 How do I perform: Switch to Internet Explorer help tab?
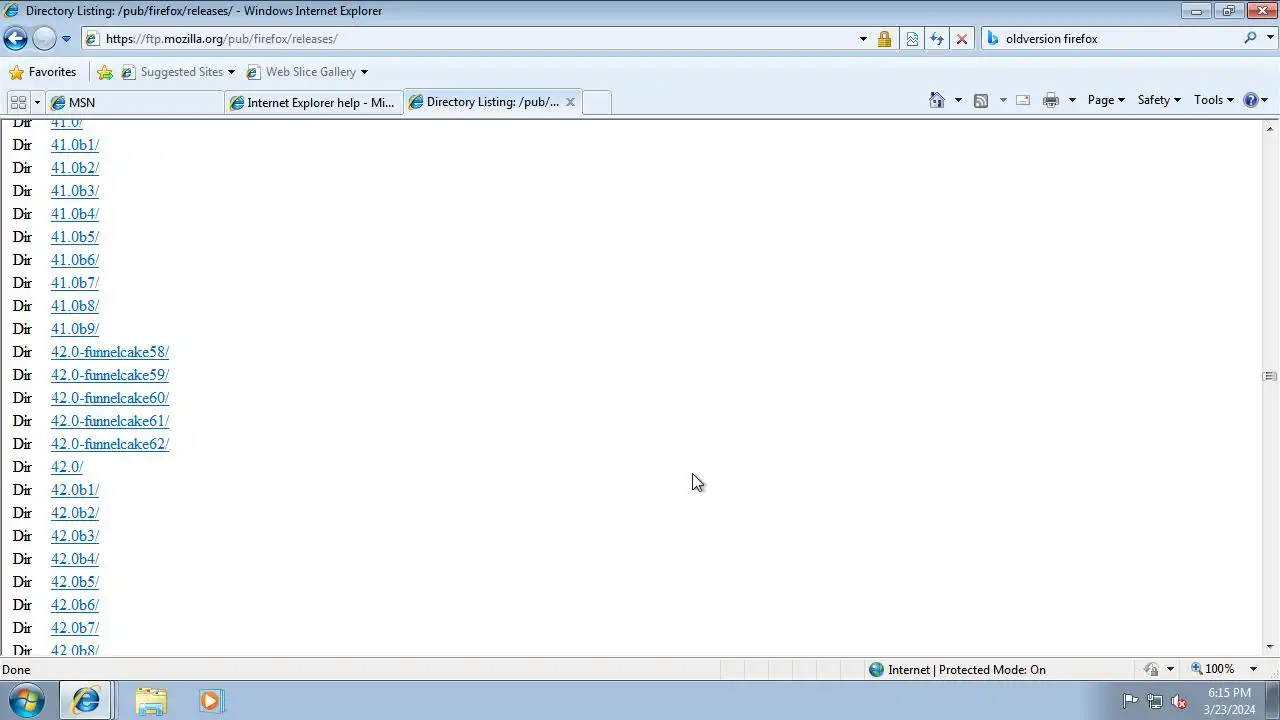314,102
